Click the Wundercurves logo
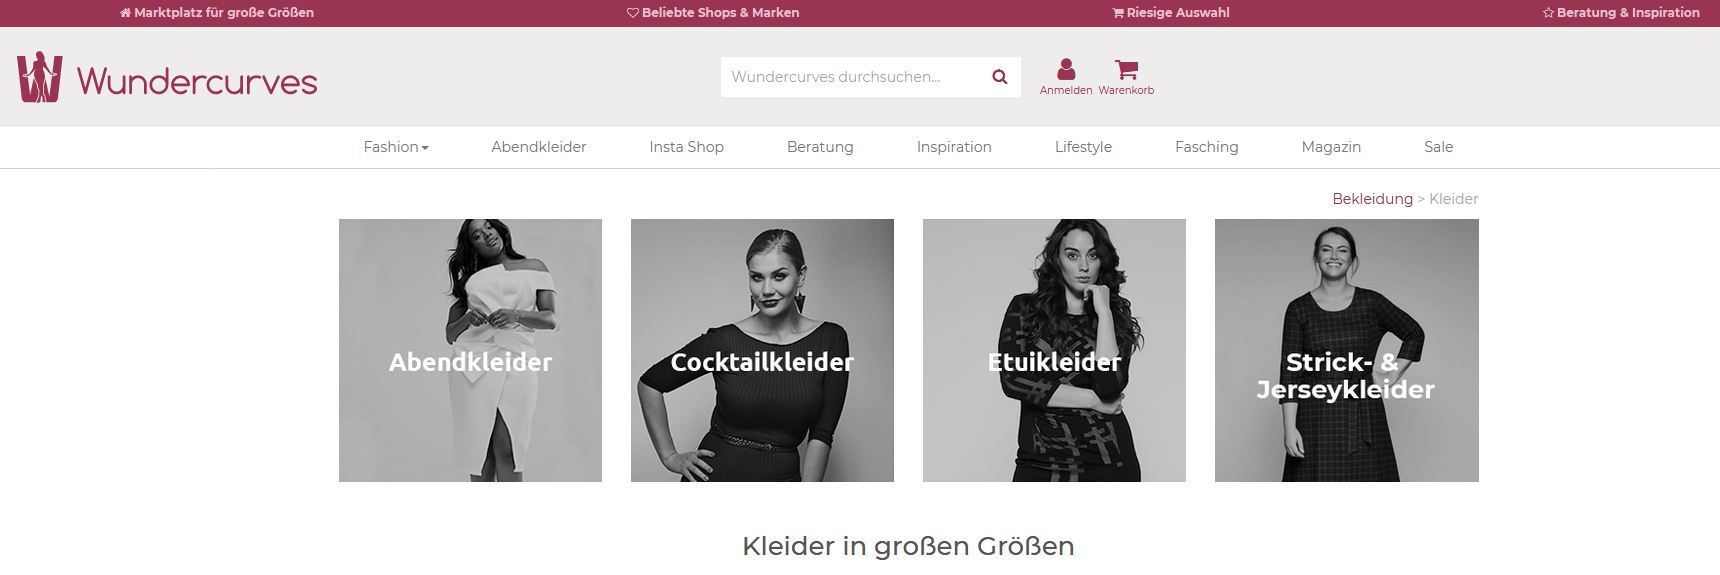1720x575 pixels. (x=167, y=77)
